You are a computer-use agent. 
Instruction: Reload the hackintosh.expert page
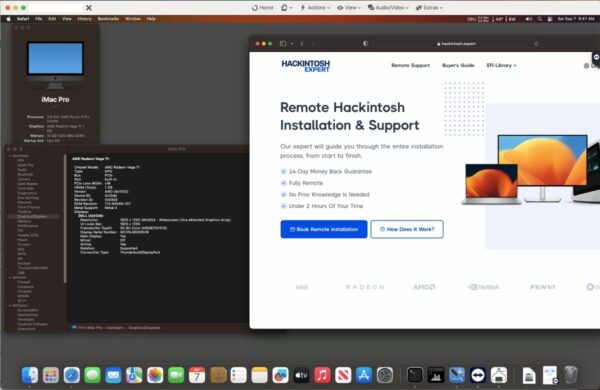(536, 44)
